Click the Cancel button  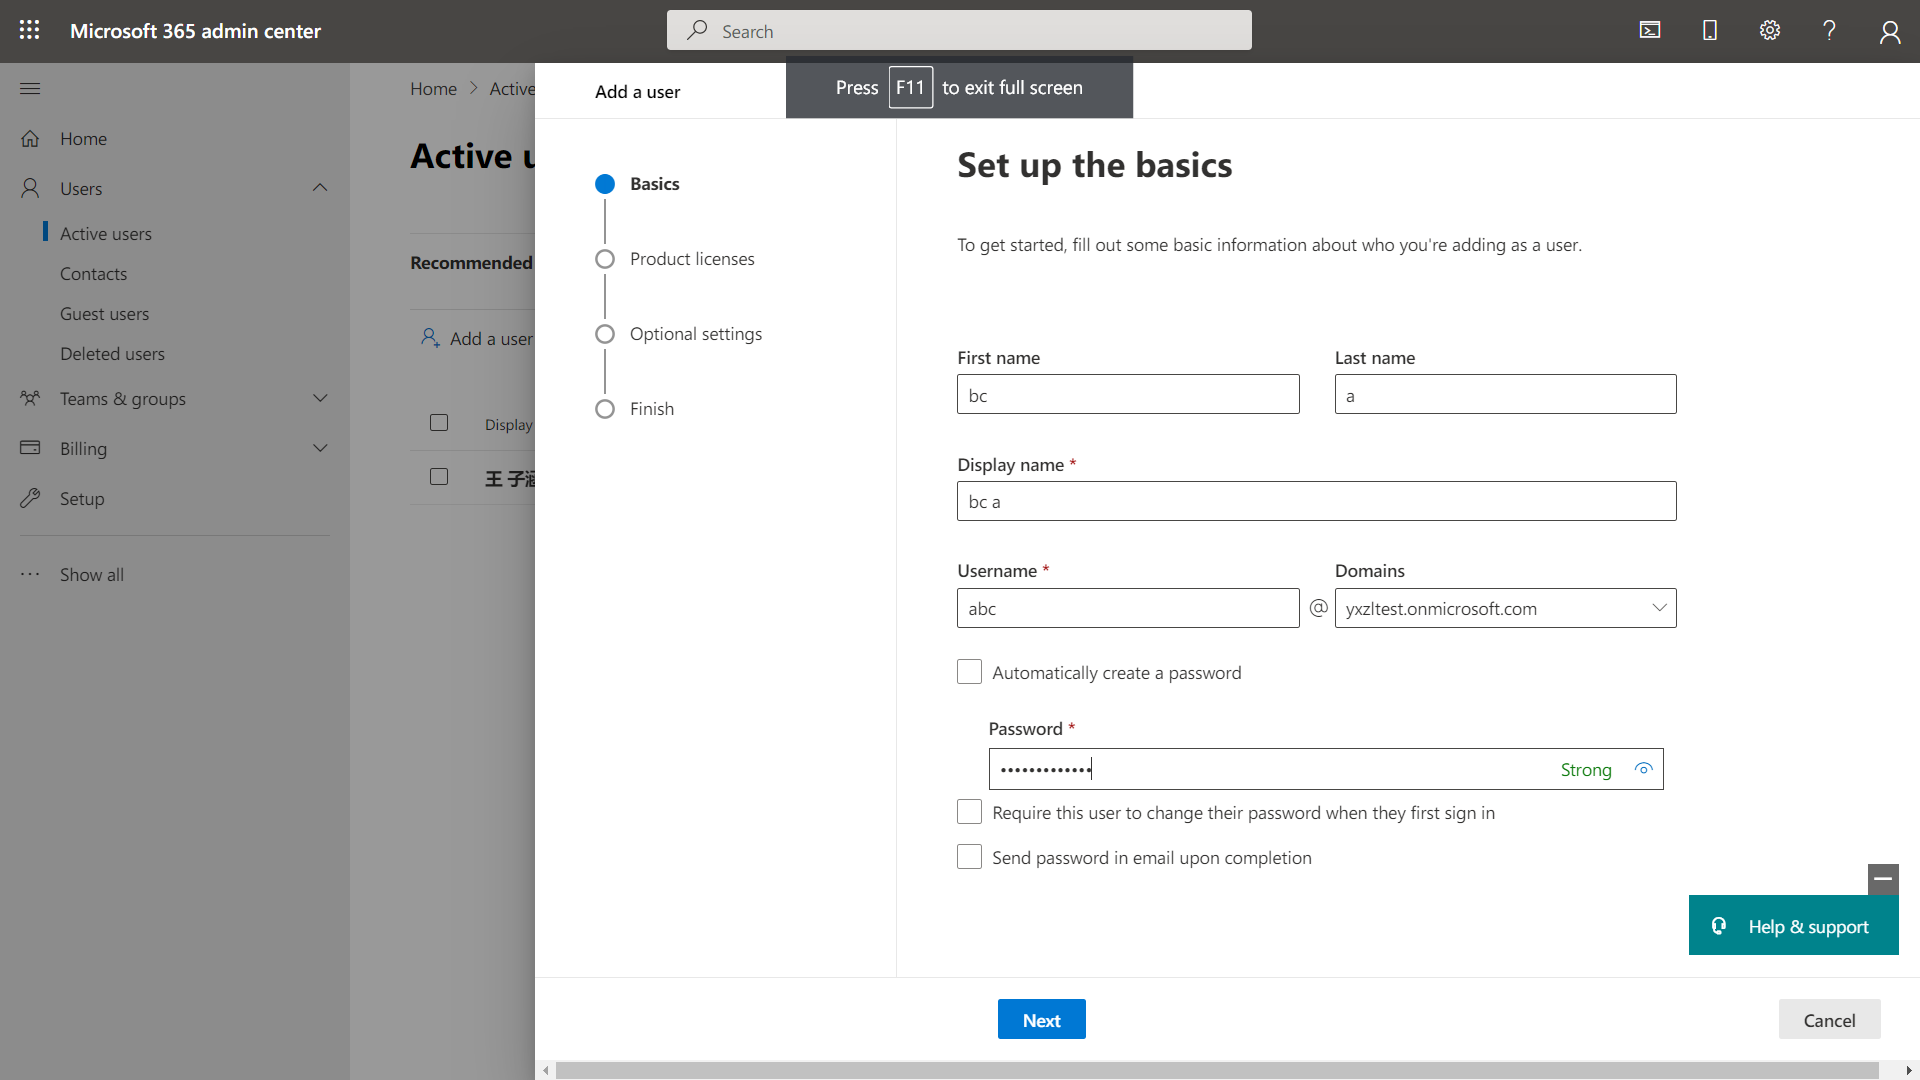[1828, 1019]
